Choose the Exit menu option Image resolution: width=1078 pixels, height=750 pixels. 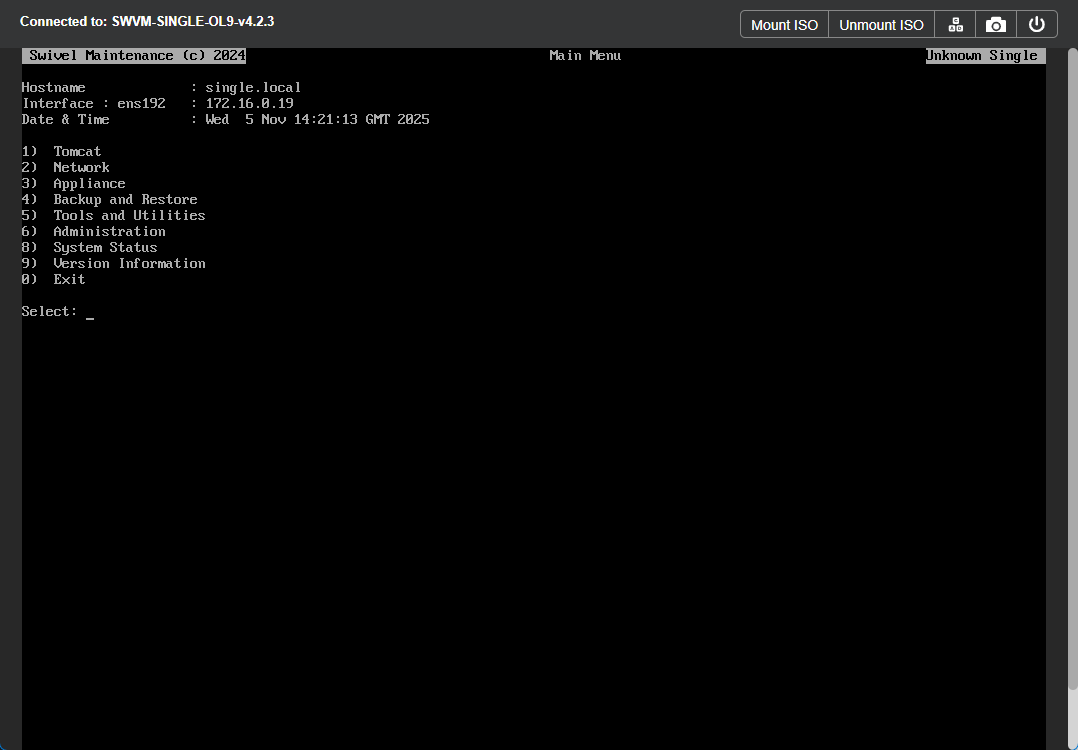point(69,279)
